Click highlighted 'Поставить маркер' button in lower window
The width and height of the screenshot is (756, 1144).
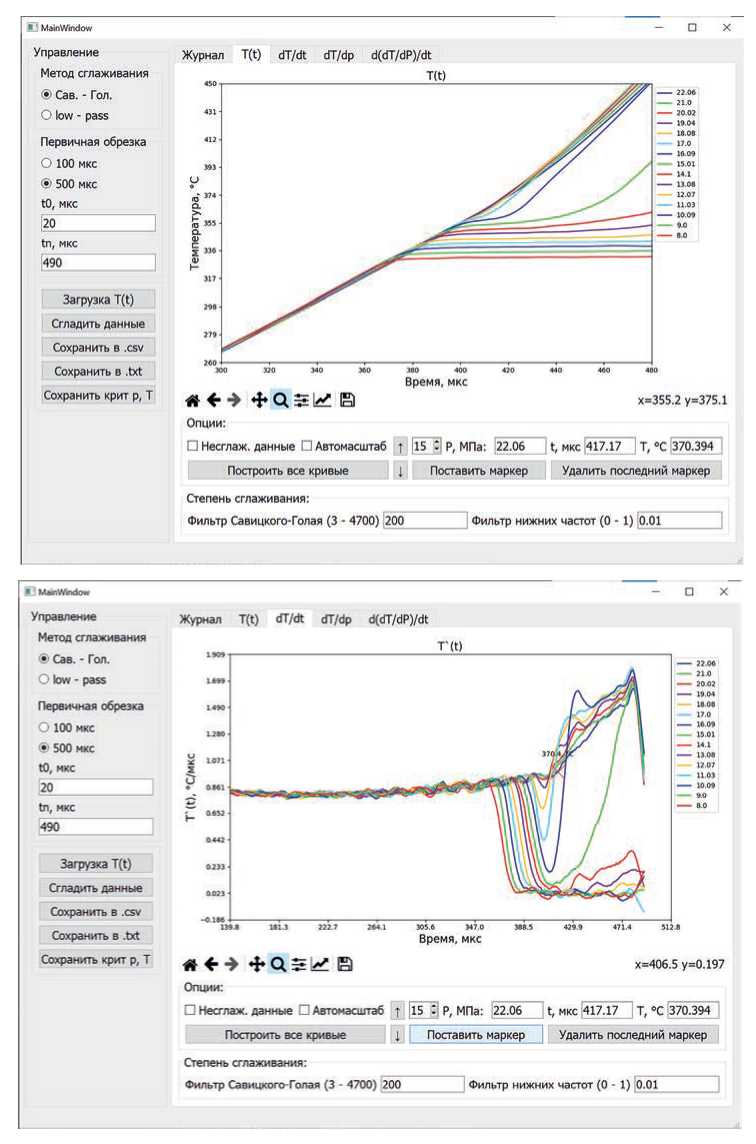(475, 1035)
